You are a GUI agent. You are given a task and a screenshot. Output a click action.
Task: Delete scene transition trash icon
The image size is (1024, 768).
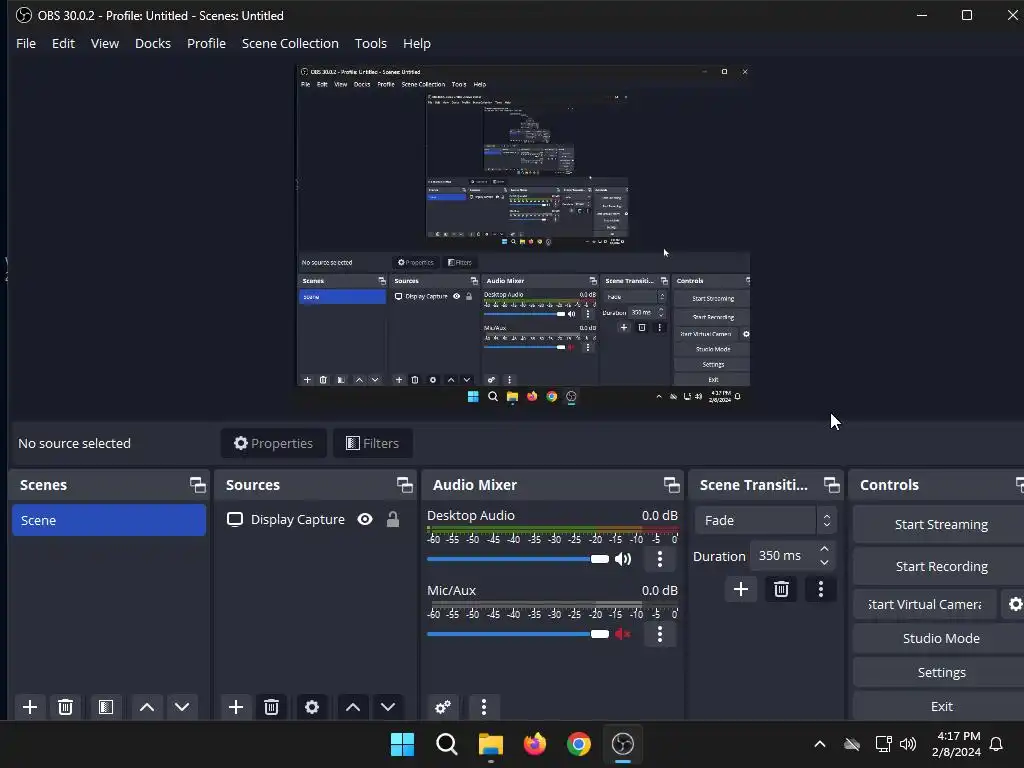pos(781,590)
